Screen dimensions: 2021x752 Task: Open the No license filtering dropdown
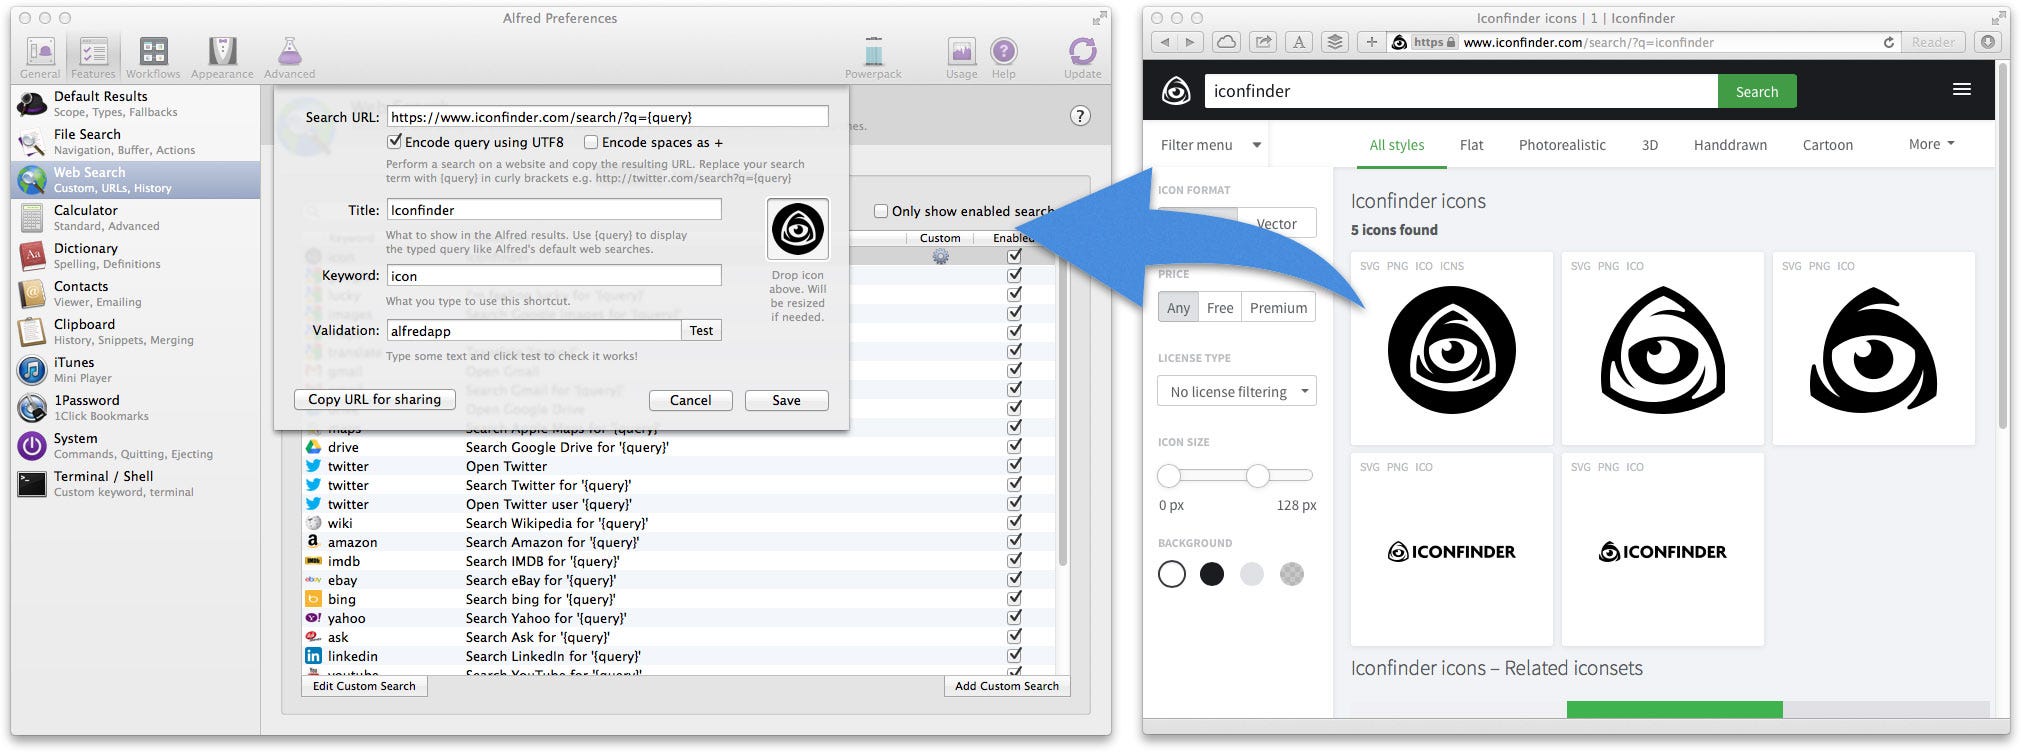[1236, 391]
